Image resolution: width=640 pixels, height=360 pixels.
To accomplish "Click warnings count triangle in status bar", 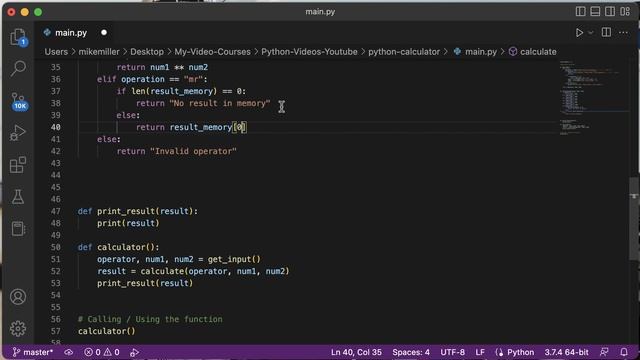I will pyautogui.click(x=111, y=352).
